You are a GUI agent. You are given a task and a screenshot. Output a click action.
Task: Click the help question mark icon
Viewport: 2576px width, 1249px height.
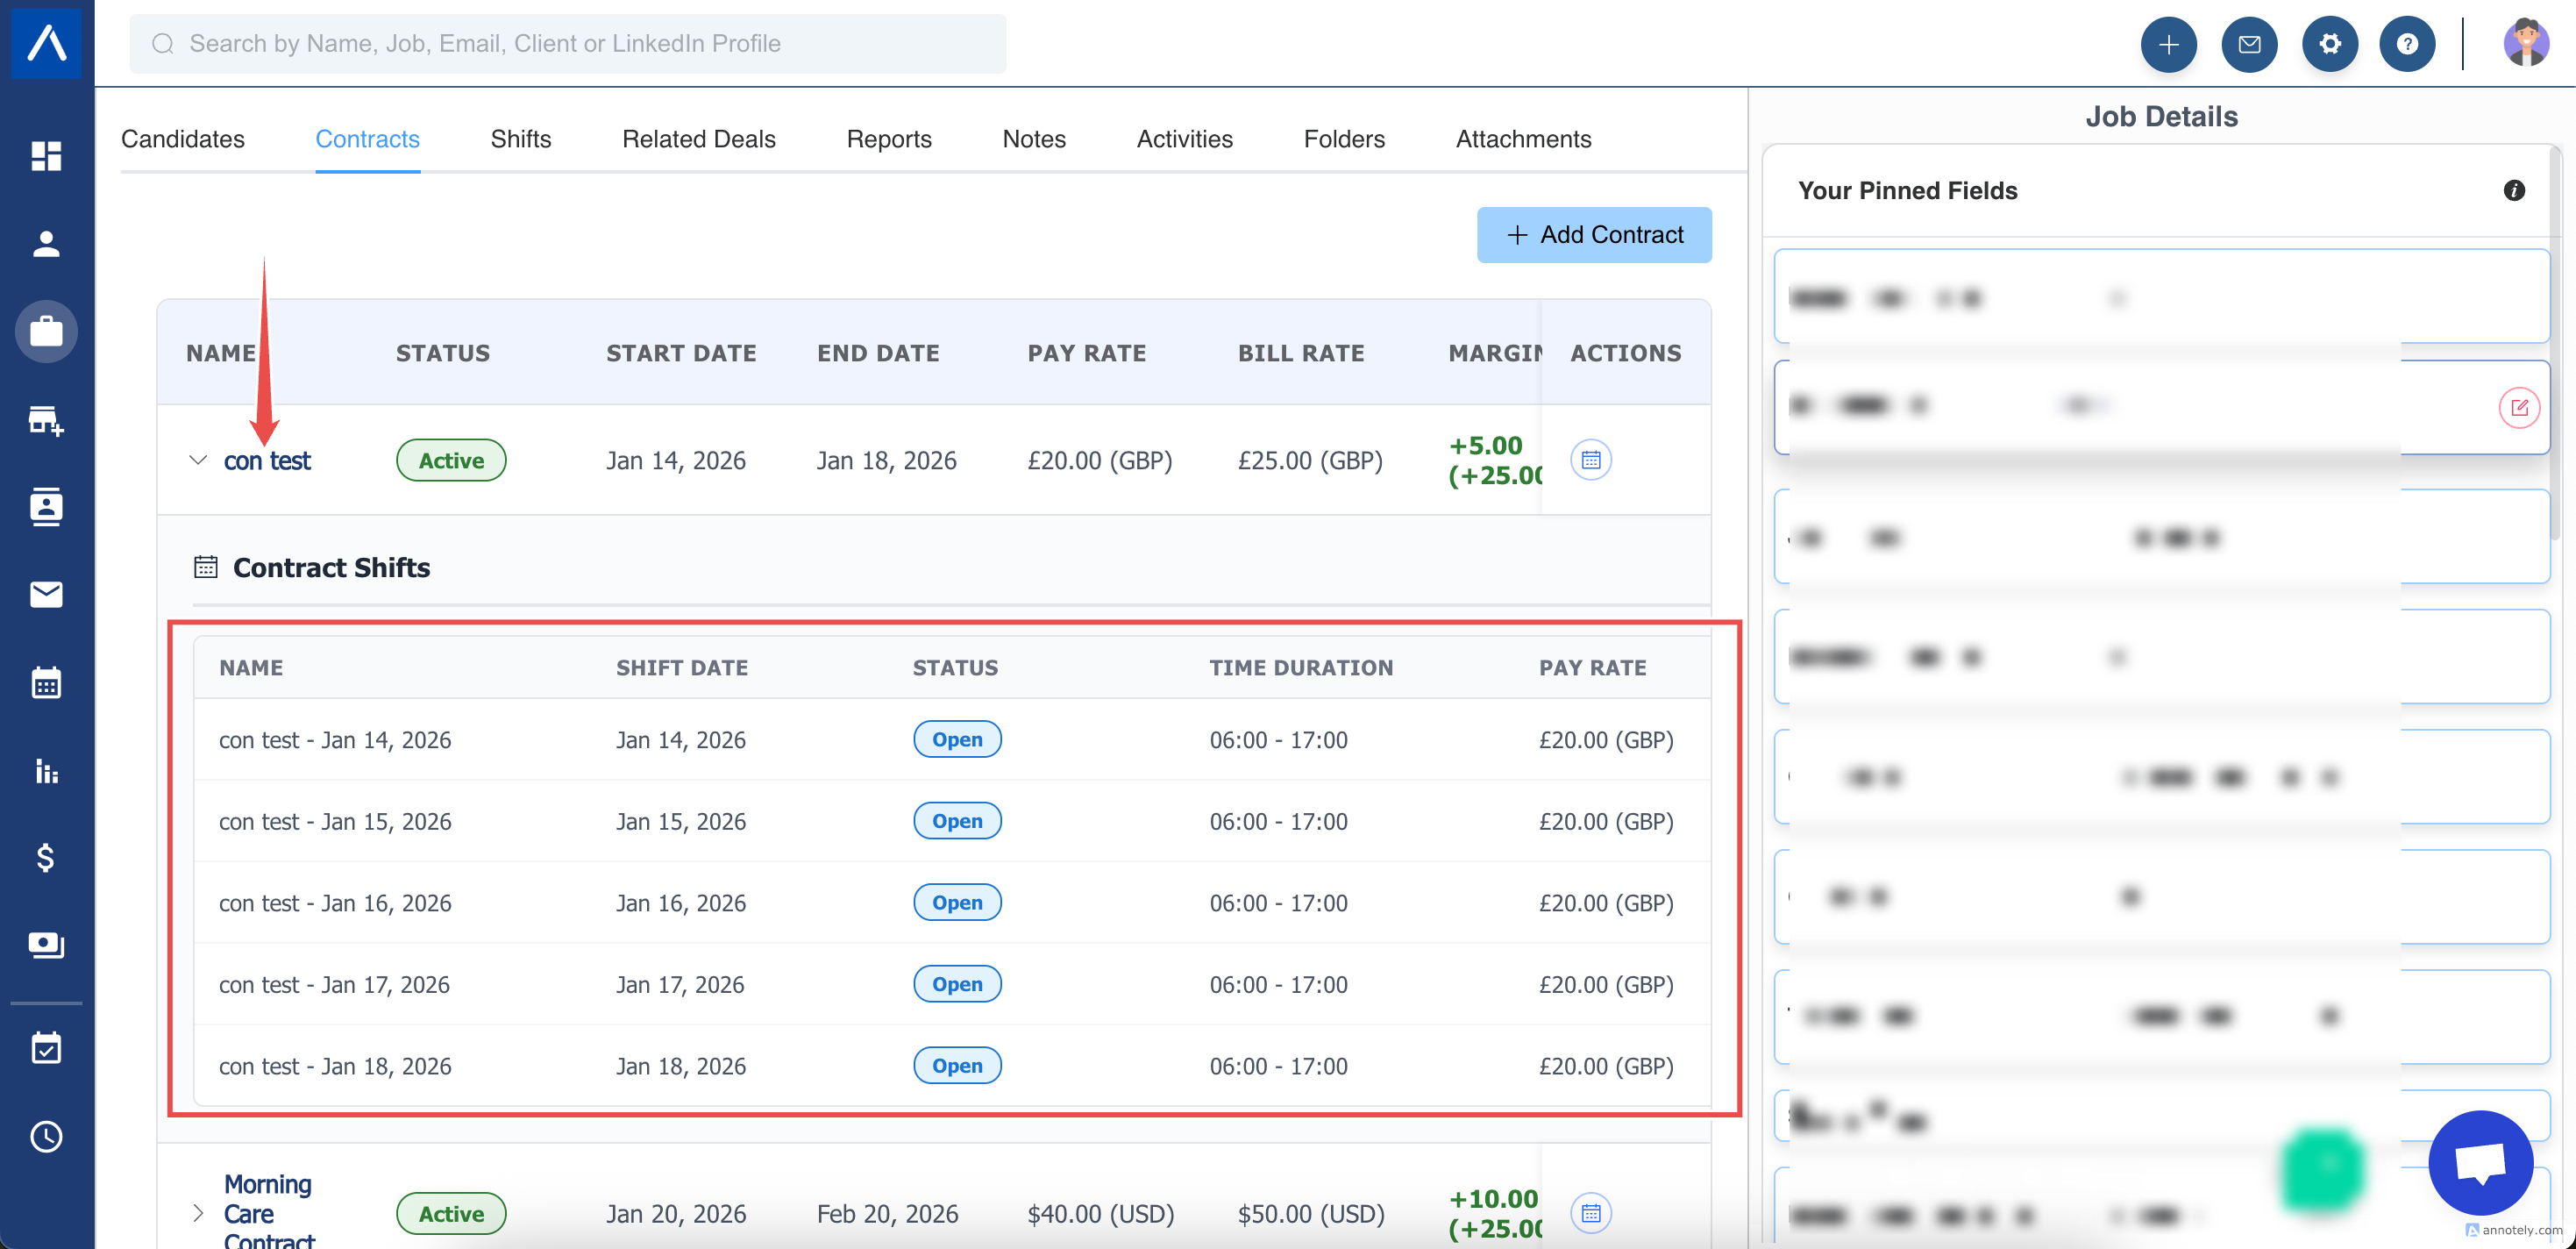click(x=2407, y=44)
